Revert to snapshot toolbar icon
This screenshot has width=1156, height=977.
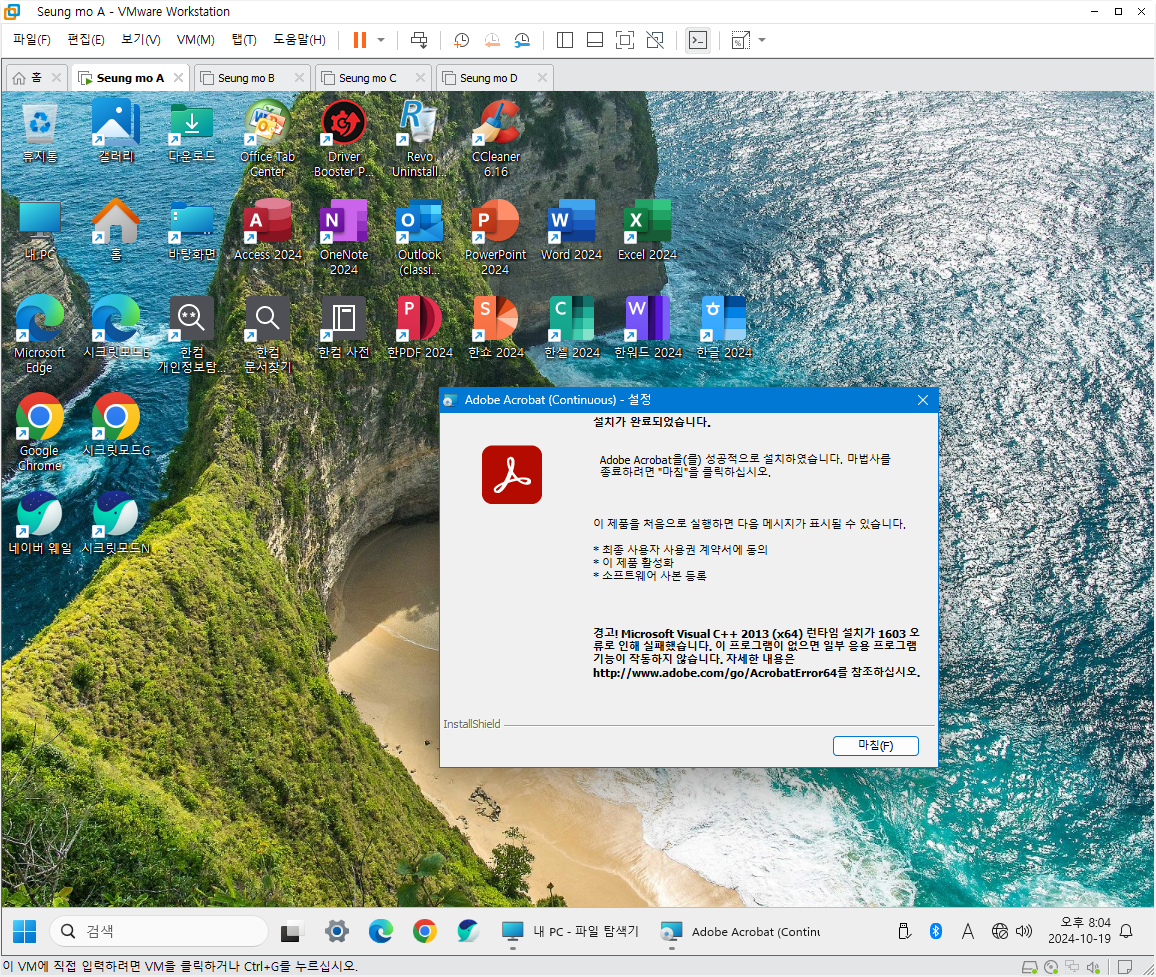492,40
